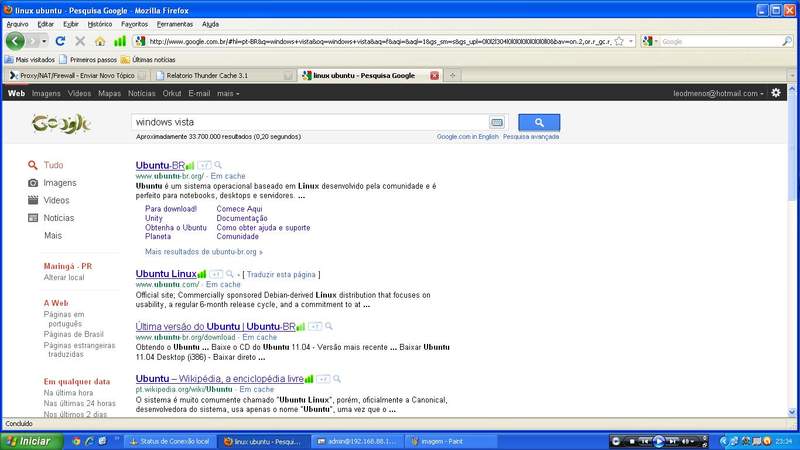The height and width of the screenshot is (450, 800).
Task: Open 'Mais resultados de ubuntu-br.org'
Action: click(204, 252)
